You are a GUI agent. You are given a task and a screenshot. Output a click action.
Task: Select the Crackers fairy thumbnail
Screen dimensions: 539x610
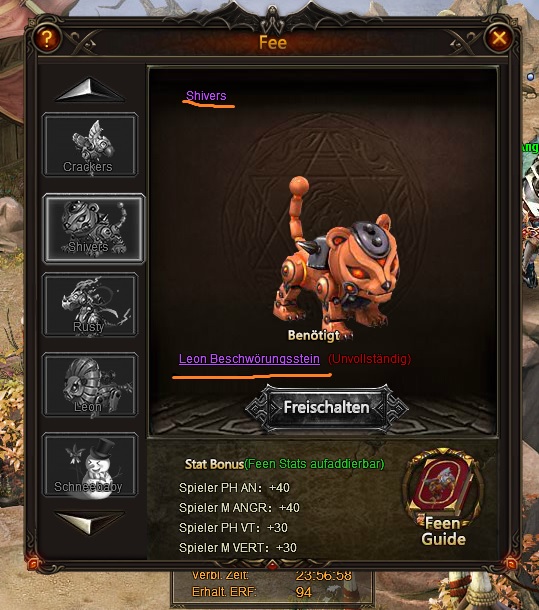point(90,144)
